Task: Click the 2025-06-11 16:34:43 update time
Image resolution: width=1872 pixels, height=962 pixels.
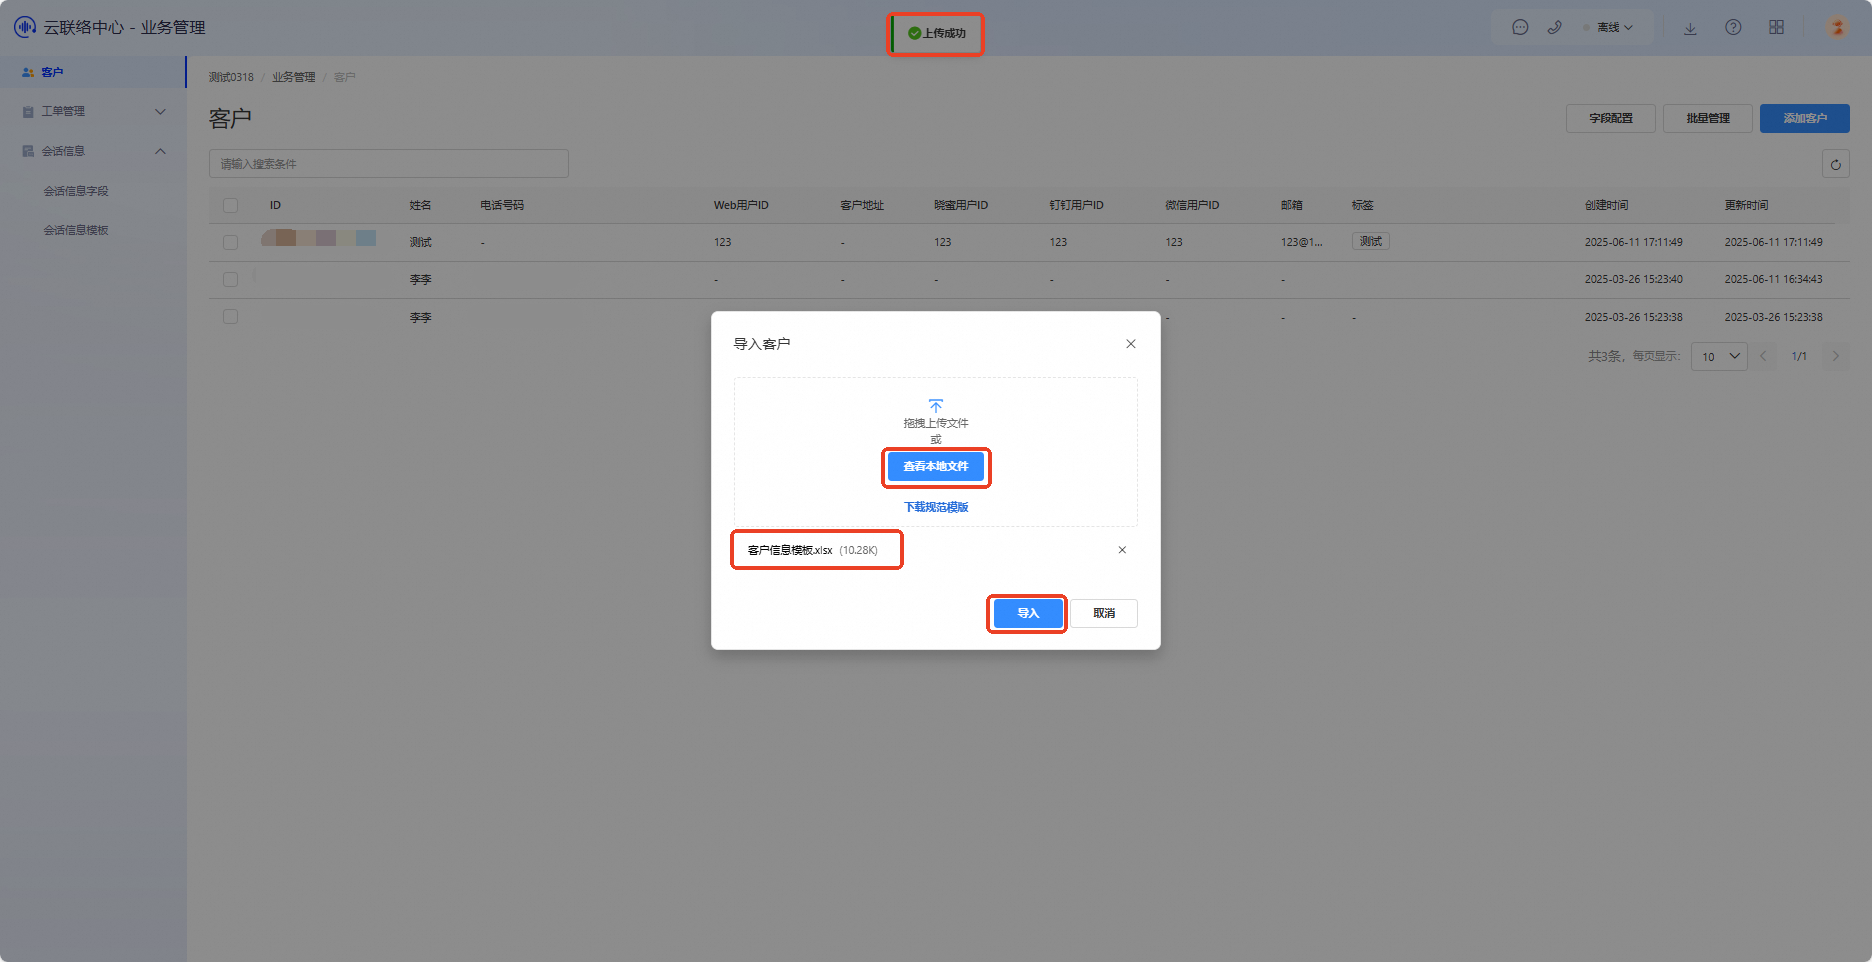Action: (x=1774, y=280)
